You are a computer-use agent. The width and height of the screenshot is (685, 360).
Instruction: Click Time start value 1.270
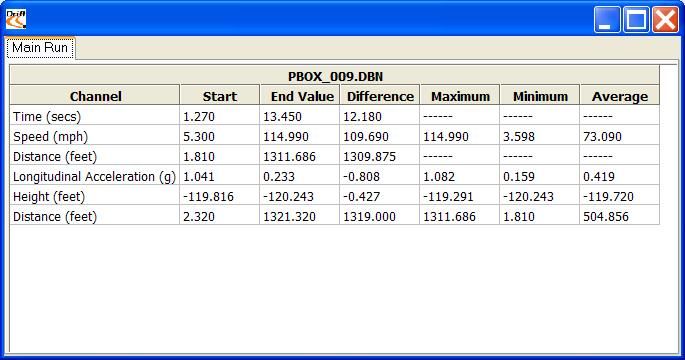pyautogui.click(x=199, y=117)
